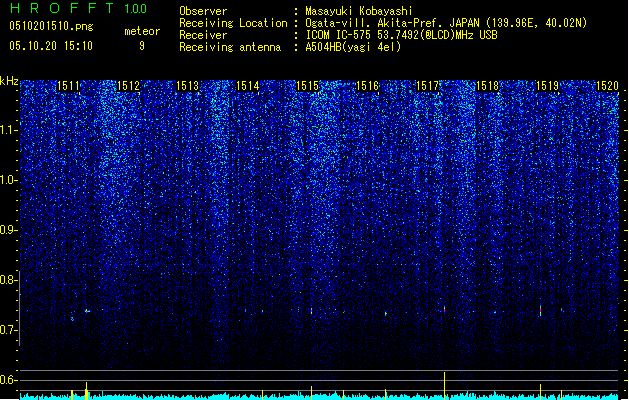Click the Receiving Location label

(x=233, y=23)
